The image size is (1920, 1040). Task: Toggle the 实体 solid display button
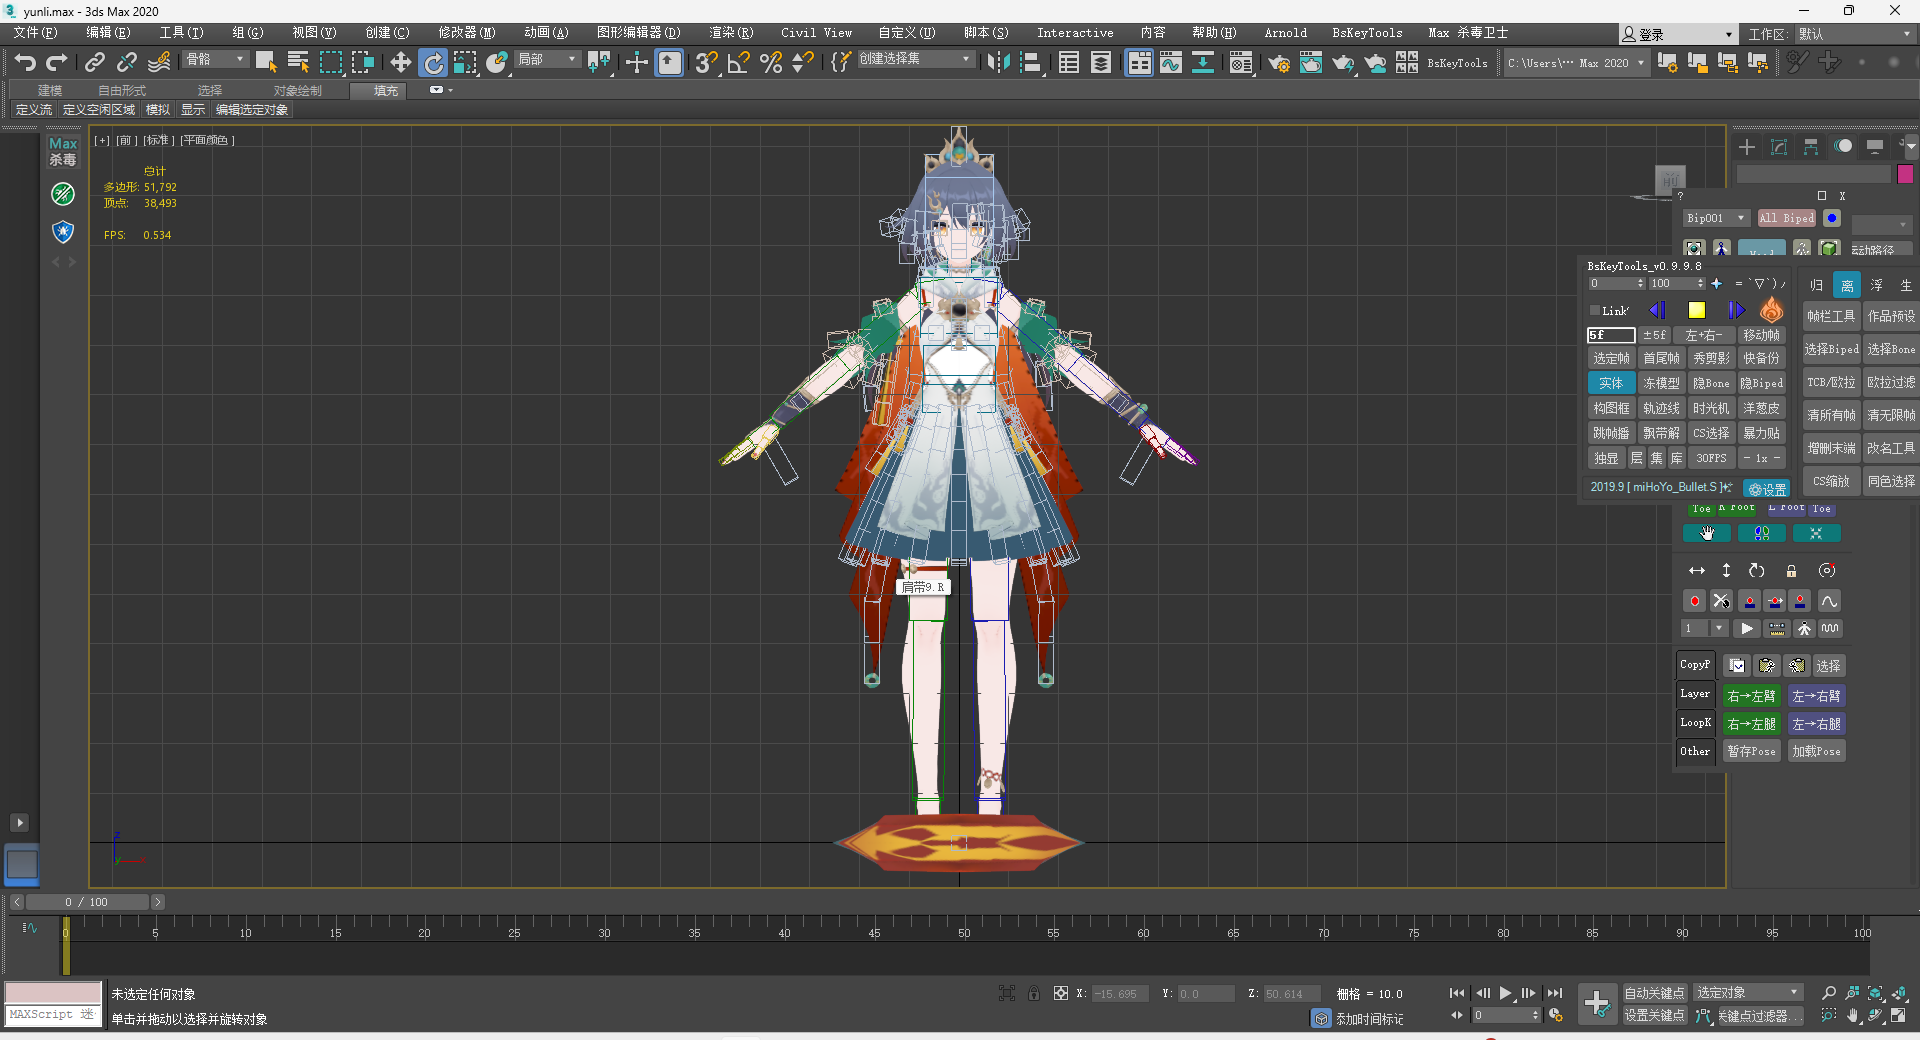pyautogui.click(x=1610, y=384)
